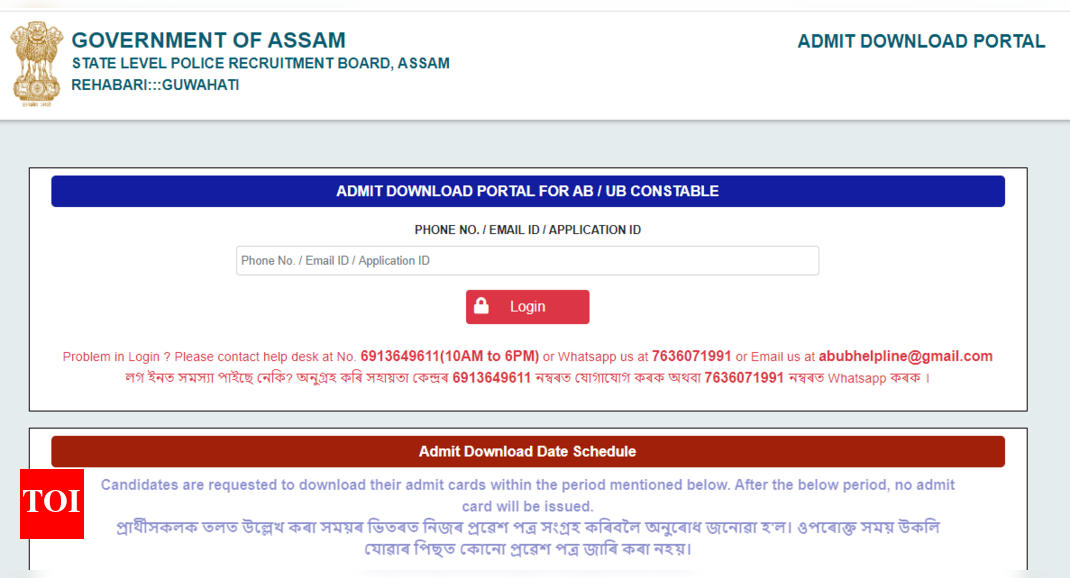Select help desk number 6913649611(10AM to 6PM)

tap(450, 356)
